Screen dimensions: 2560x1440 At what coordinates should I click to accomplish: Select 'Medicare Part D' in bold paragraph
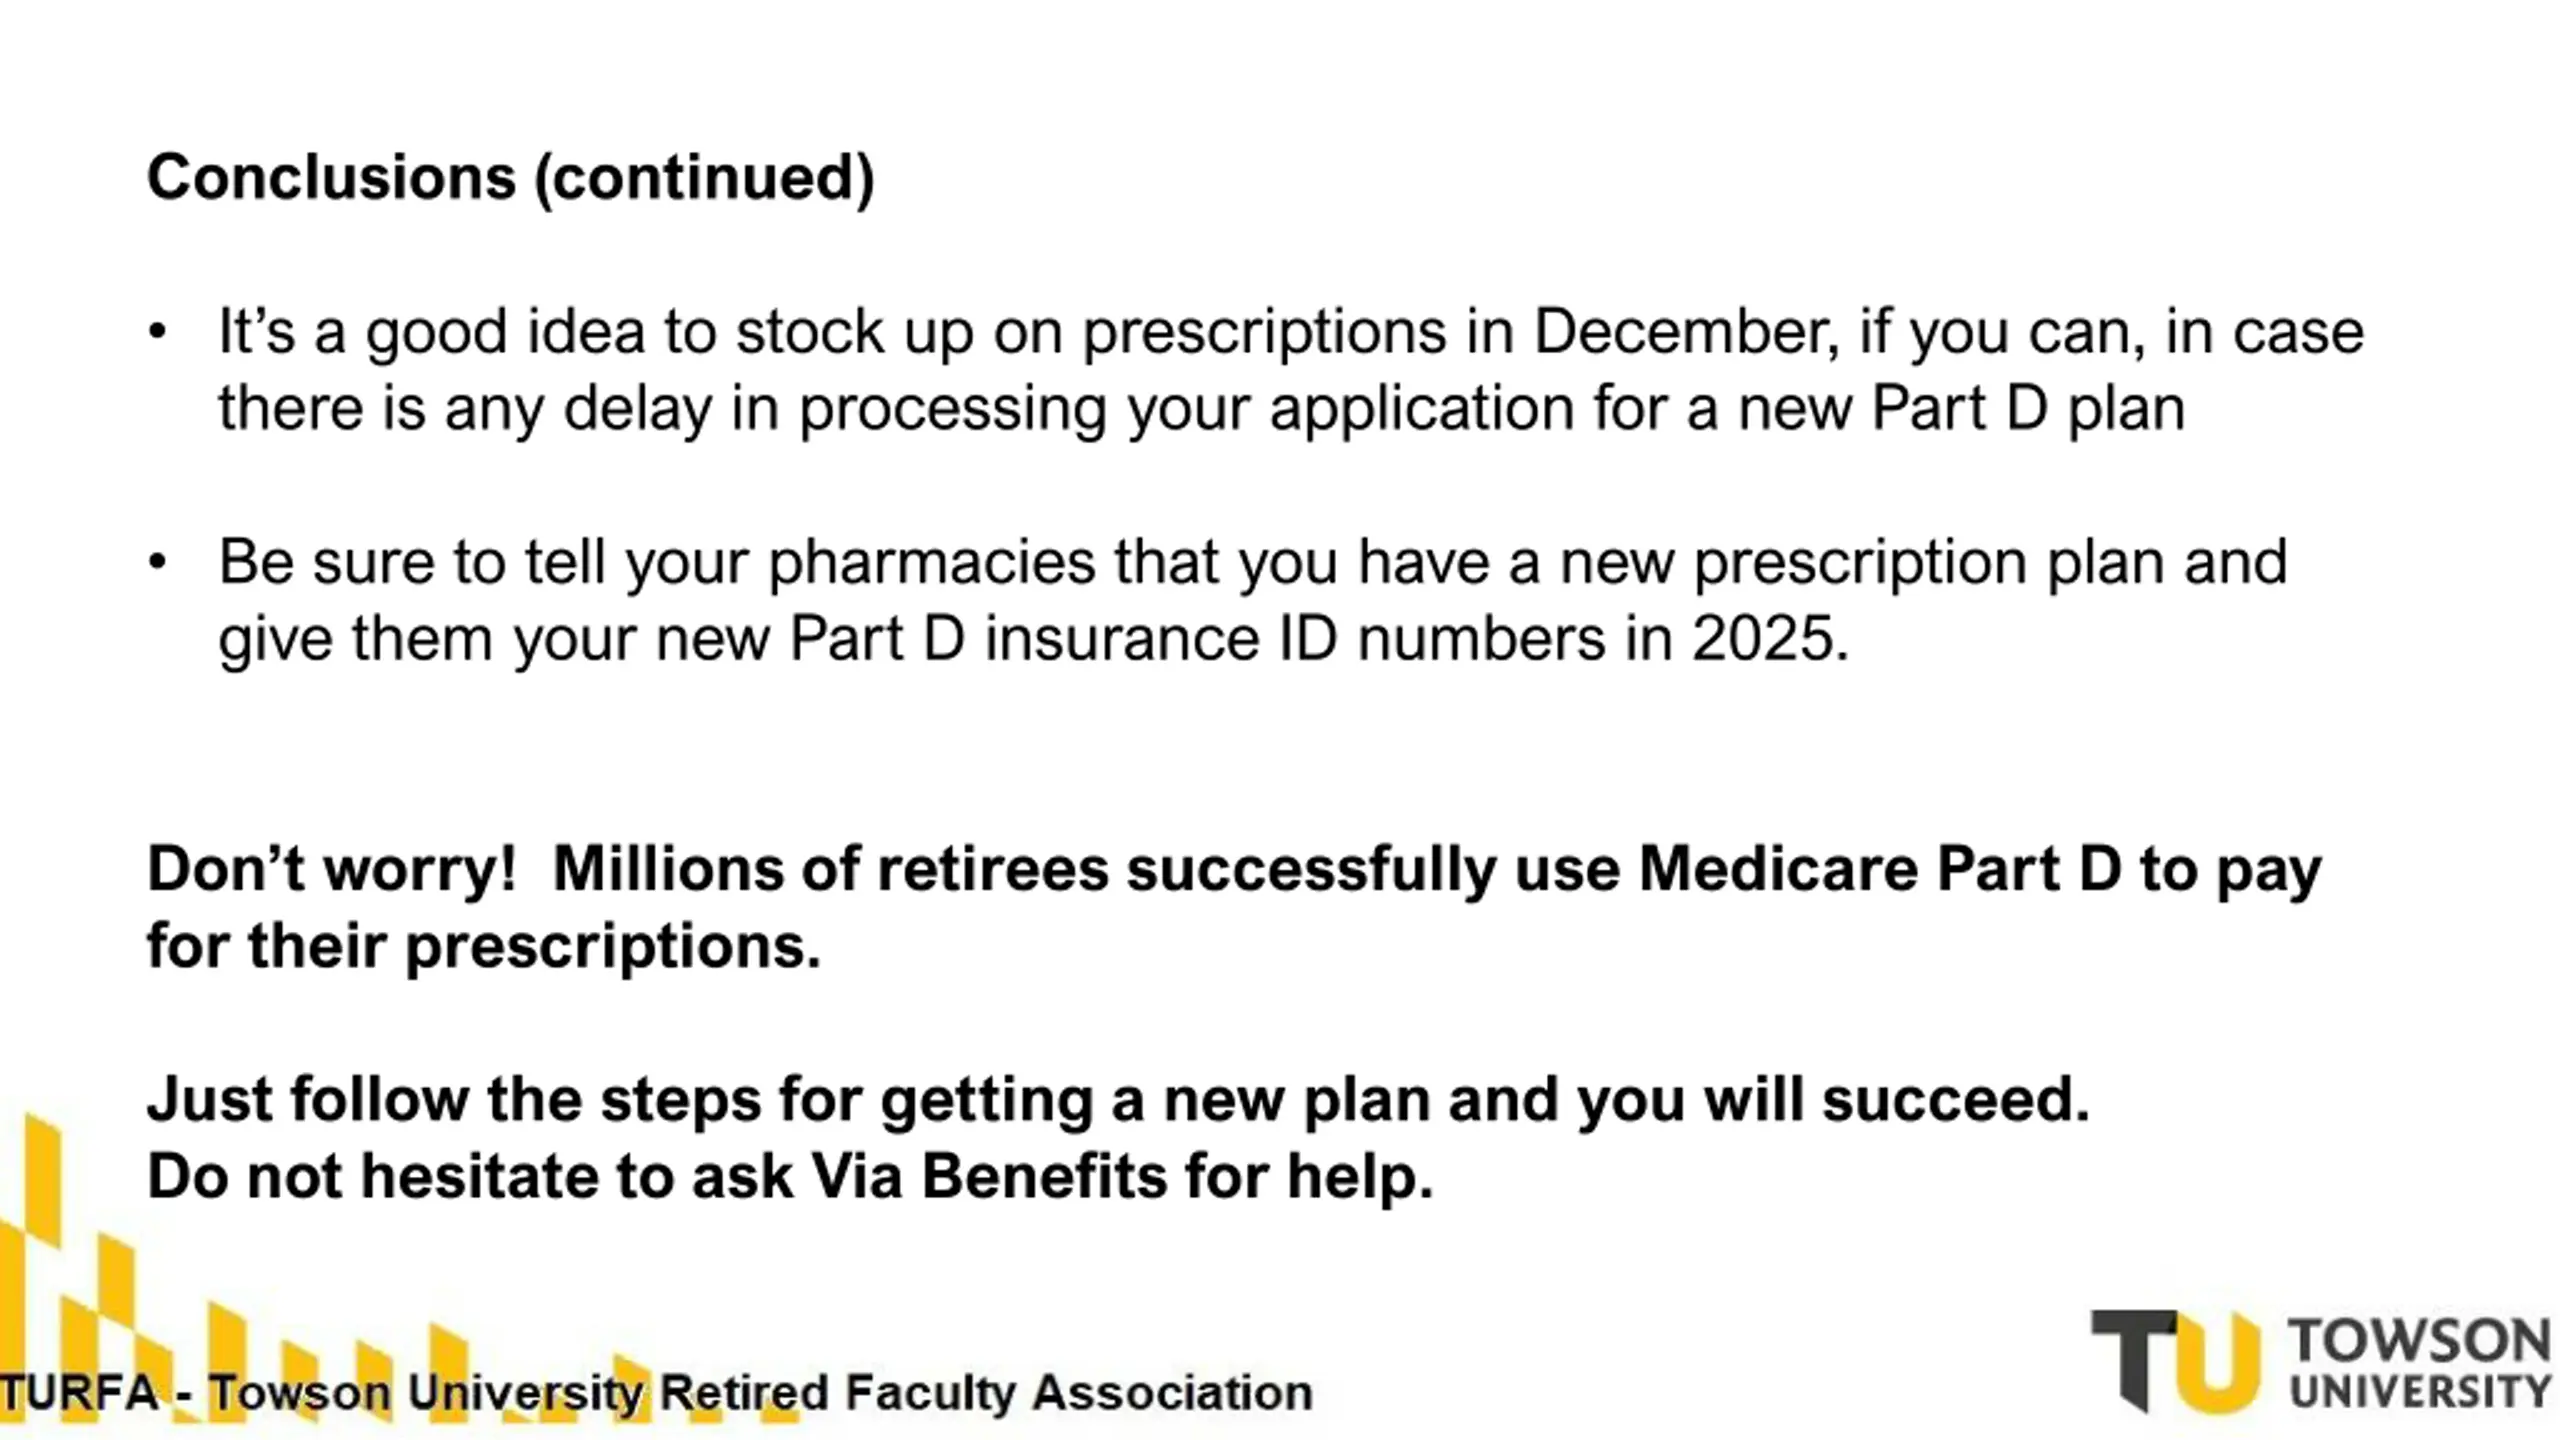(1880, 868)
